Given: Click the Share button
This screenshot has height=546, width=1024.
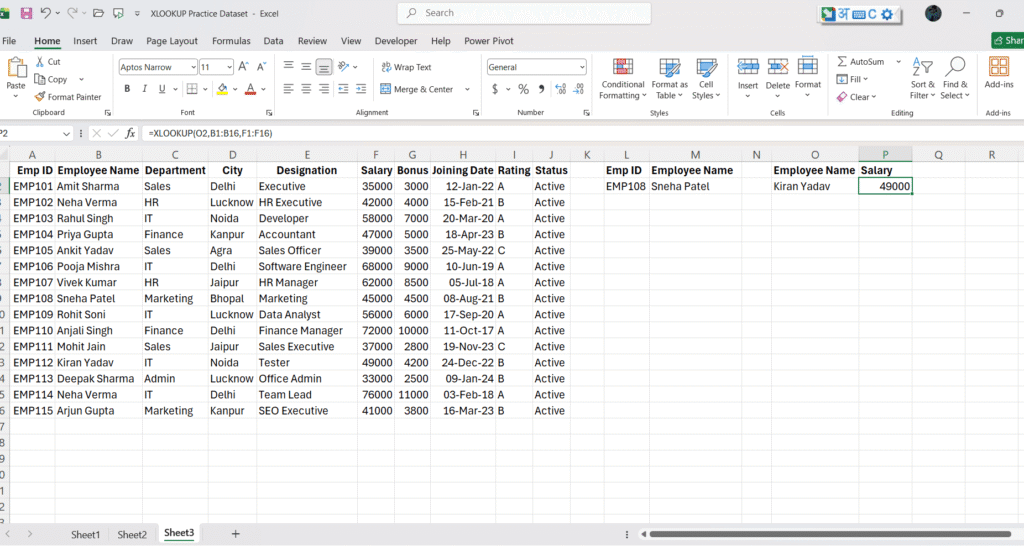Looking at the screenshot, I should pyautogui.click(x=1008, y=40).
